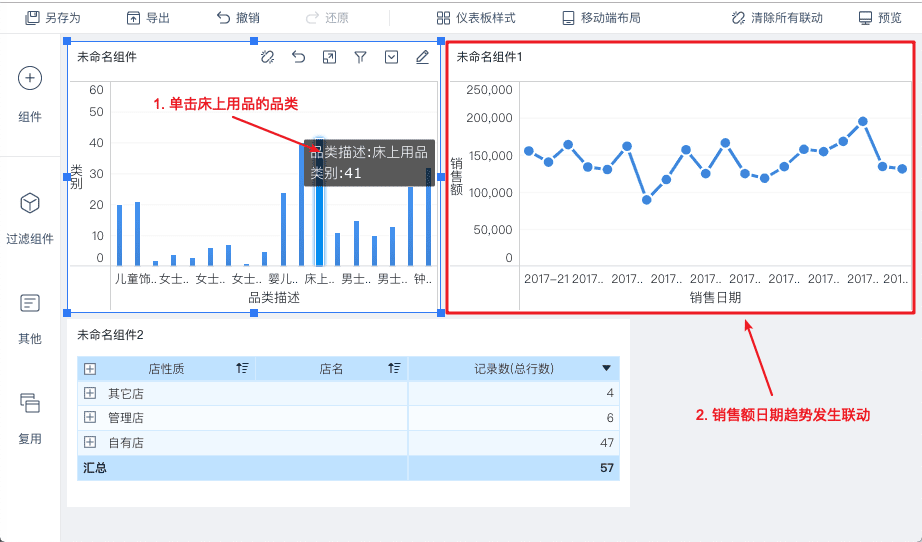Click the 撤销 undo button
The width and height of the screenshot is (922, 542).
(x=238, y=18)
